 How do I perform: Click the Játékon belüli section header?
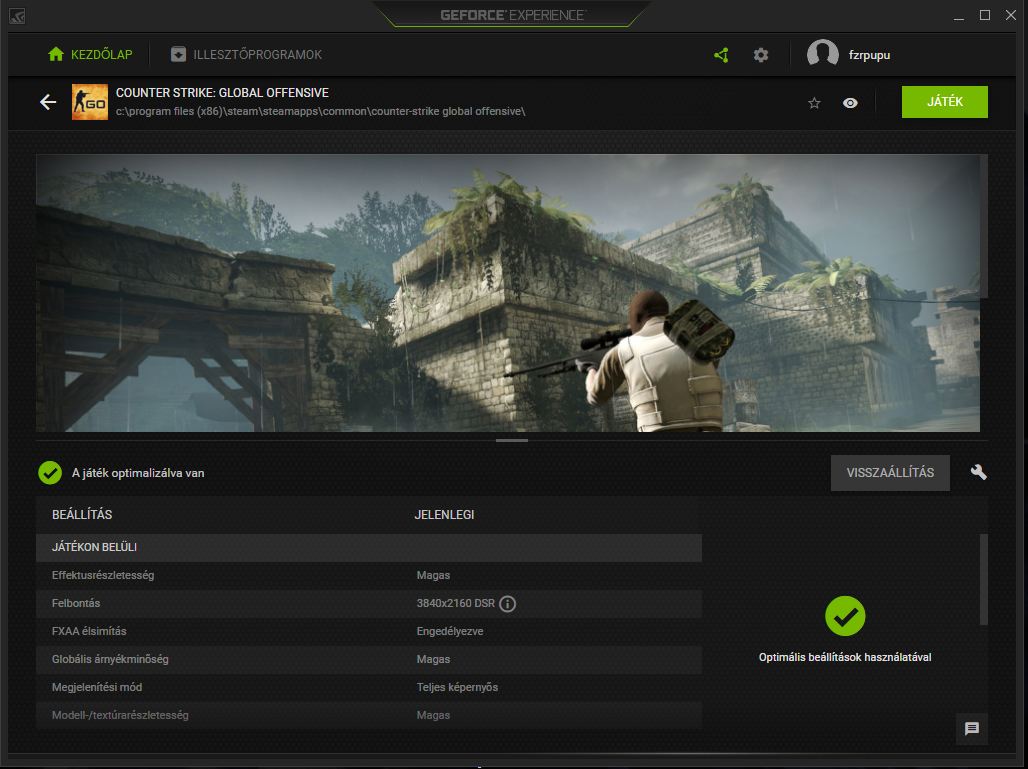[368, 547]
